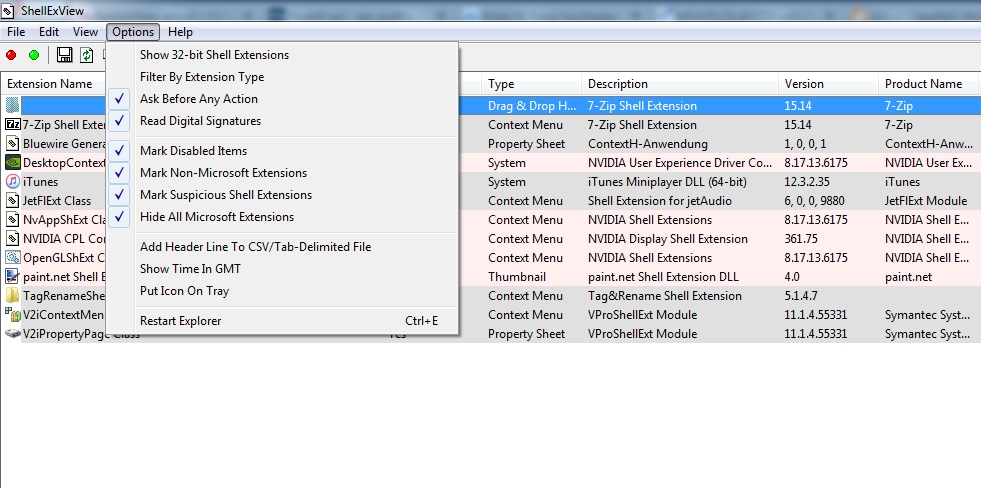This screenshot has height=488, width=981.
Task: Select the paint.net Shell Extension DLL cell
Action: pyautogui.click(x=663, y=277)
